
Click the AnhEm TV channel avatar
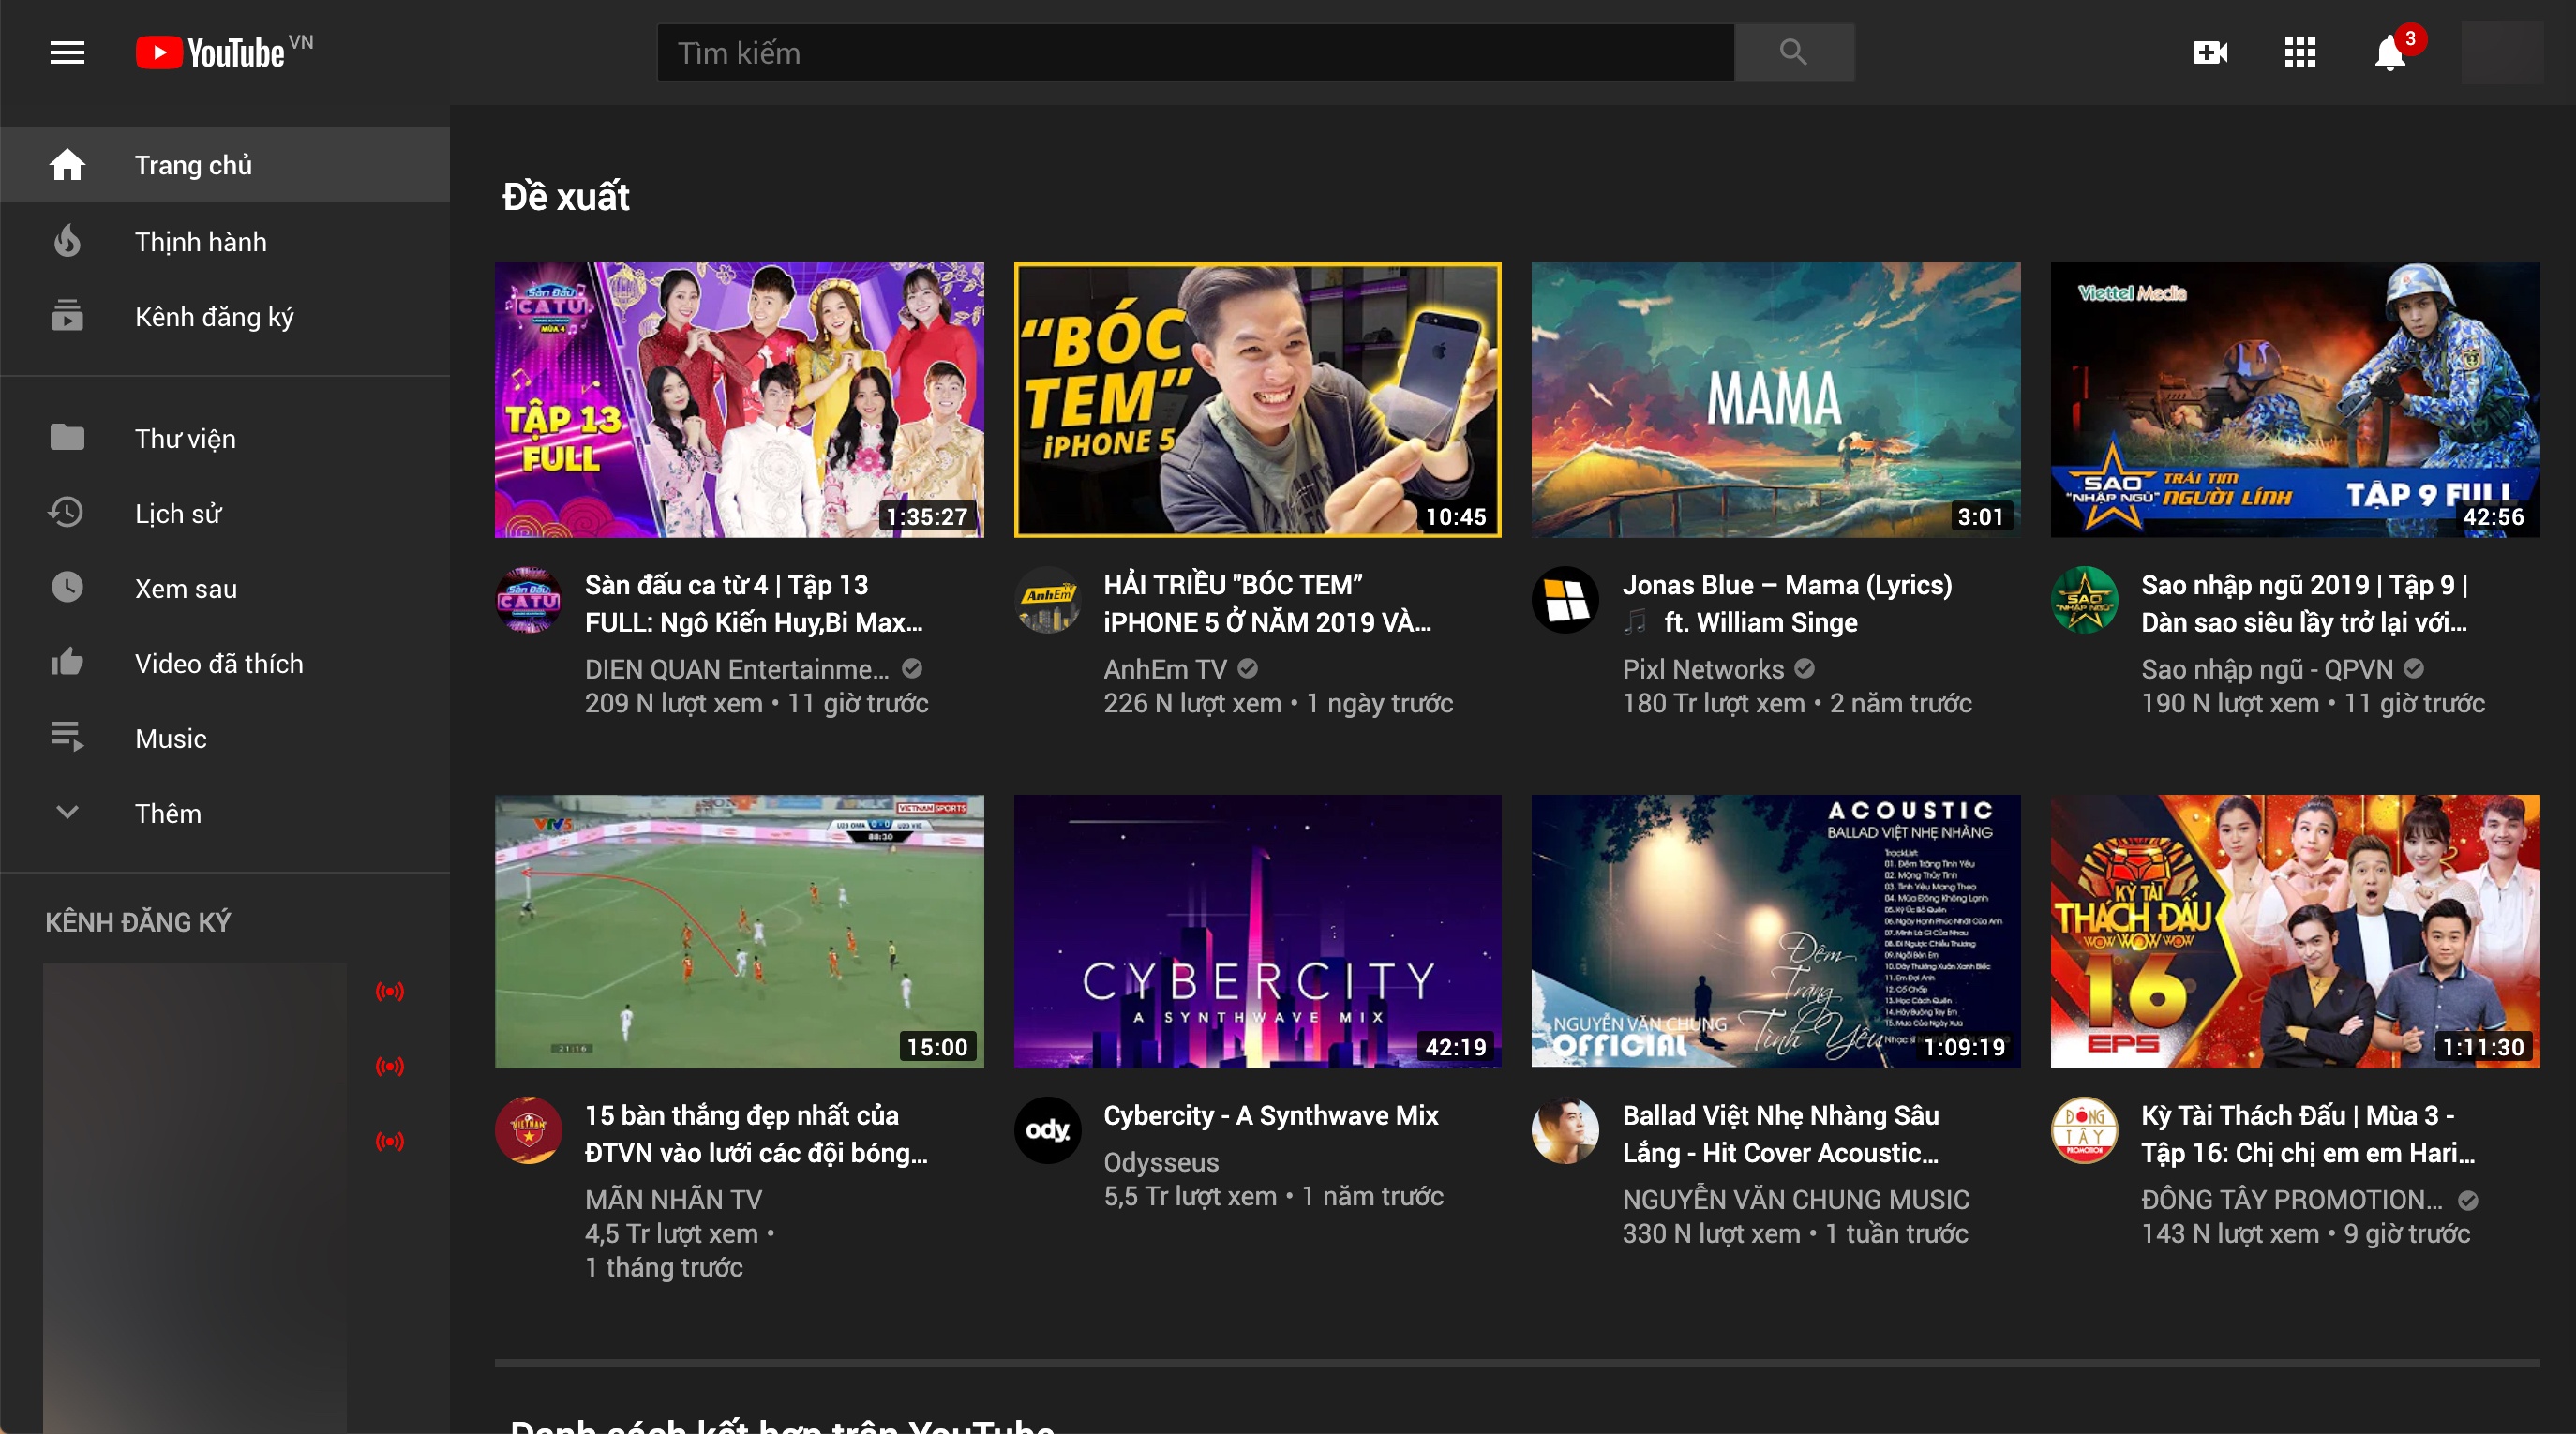coord(1046,600)
